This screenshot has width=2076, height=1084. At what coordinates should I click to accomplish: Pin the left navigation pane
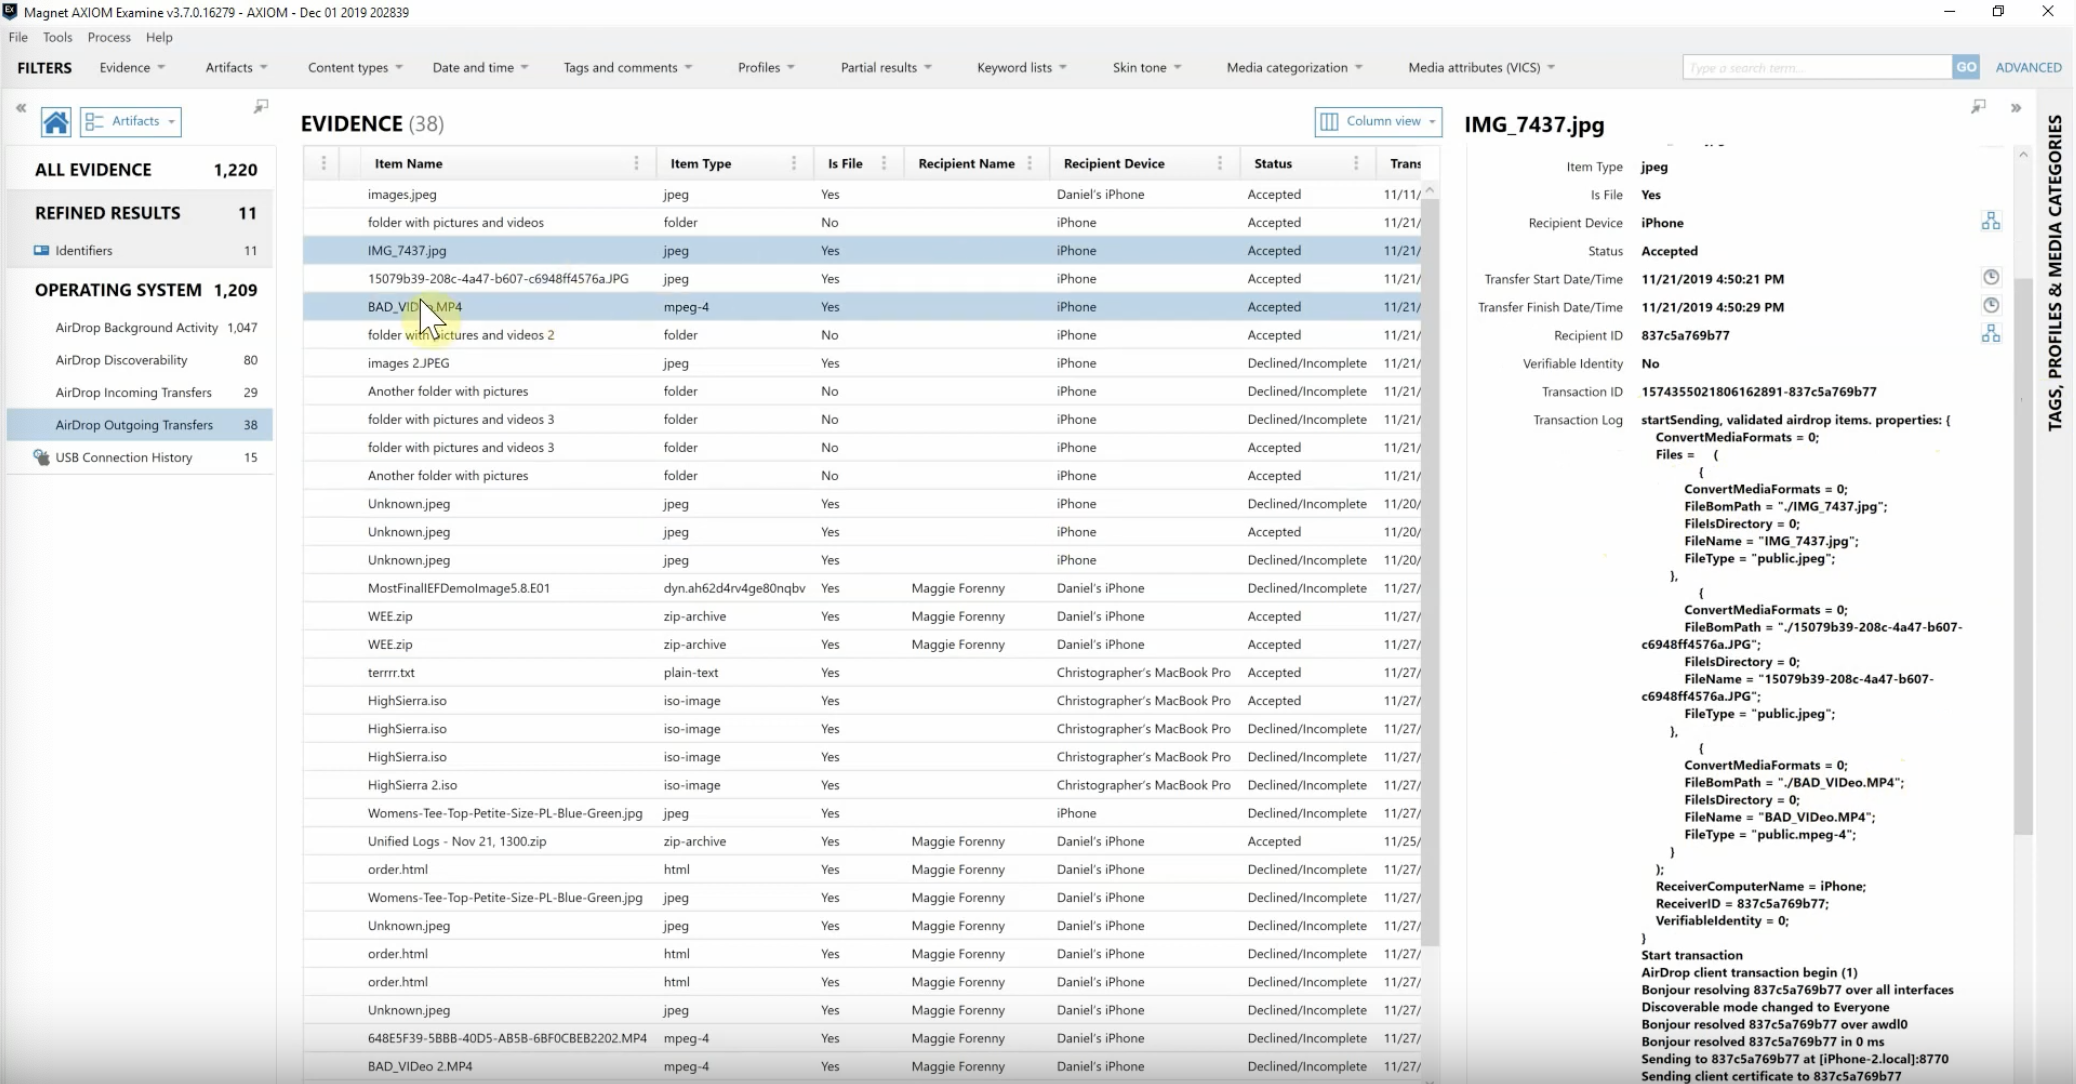click(261, 106)
